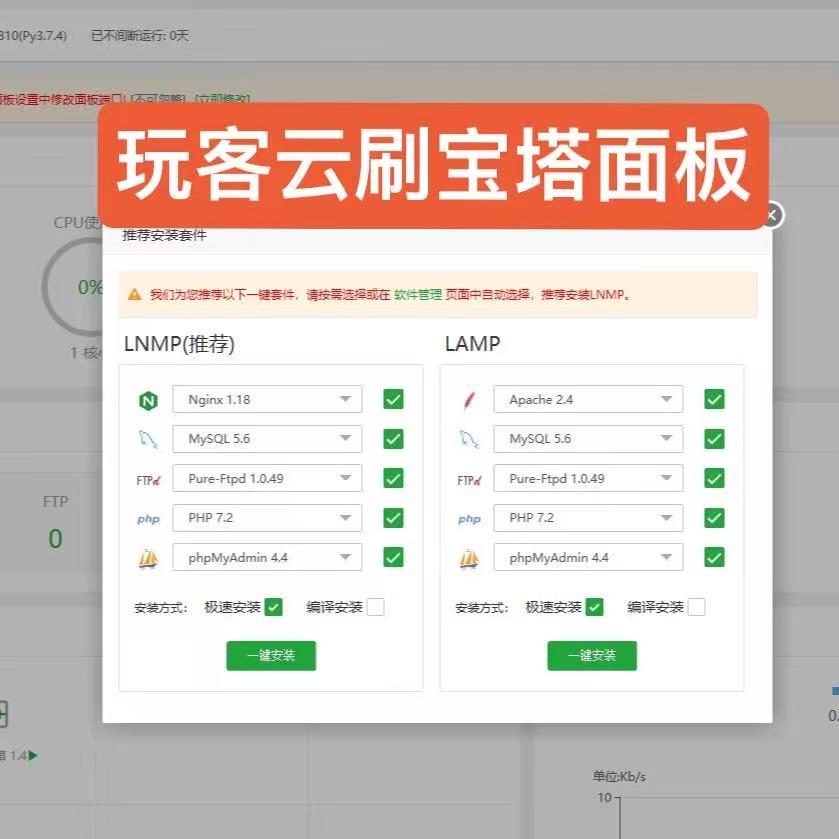Open the PHP 7.2 dropdown in LAMP column

[x=587, y=518]
